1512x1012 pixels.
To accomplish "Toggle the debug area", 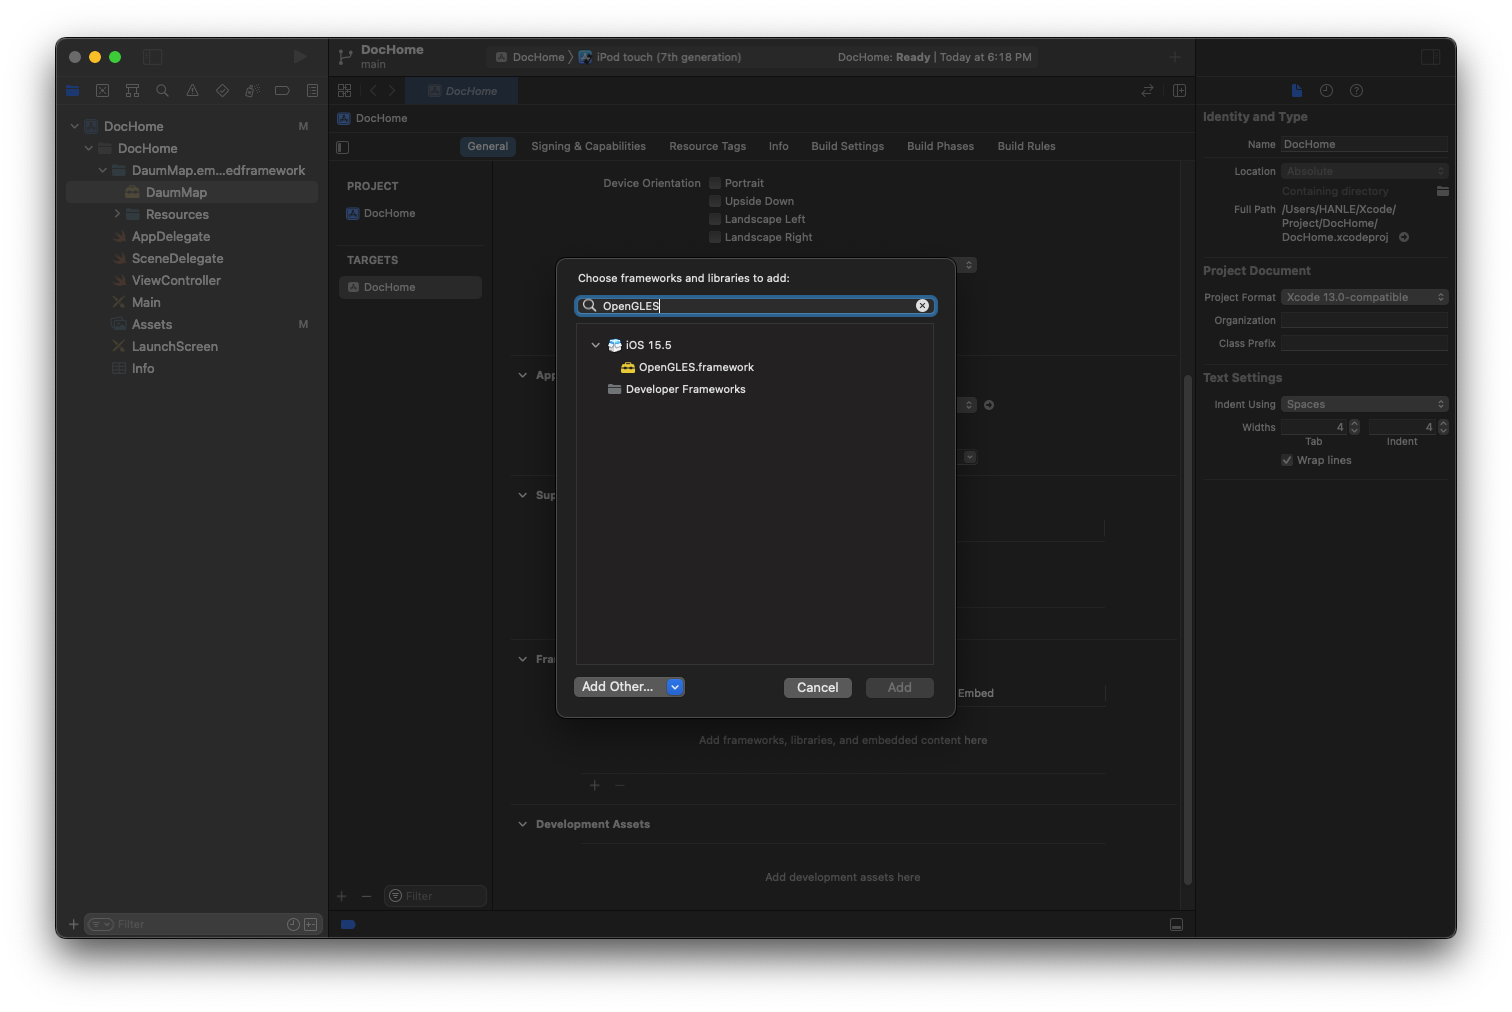I will pyautogui.click(x=1176, y=925).
